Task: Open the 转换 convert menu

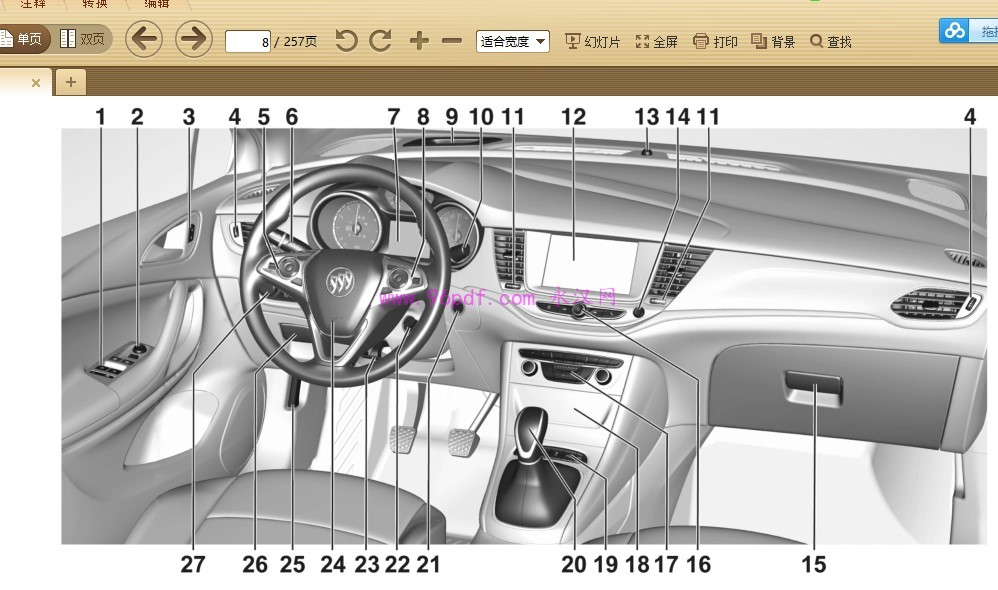Action: click(93, 3)
